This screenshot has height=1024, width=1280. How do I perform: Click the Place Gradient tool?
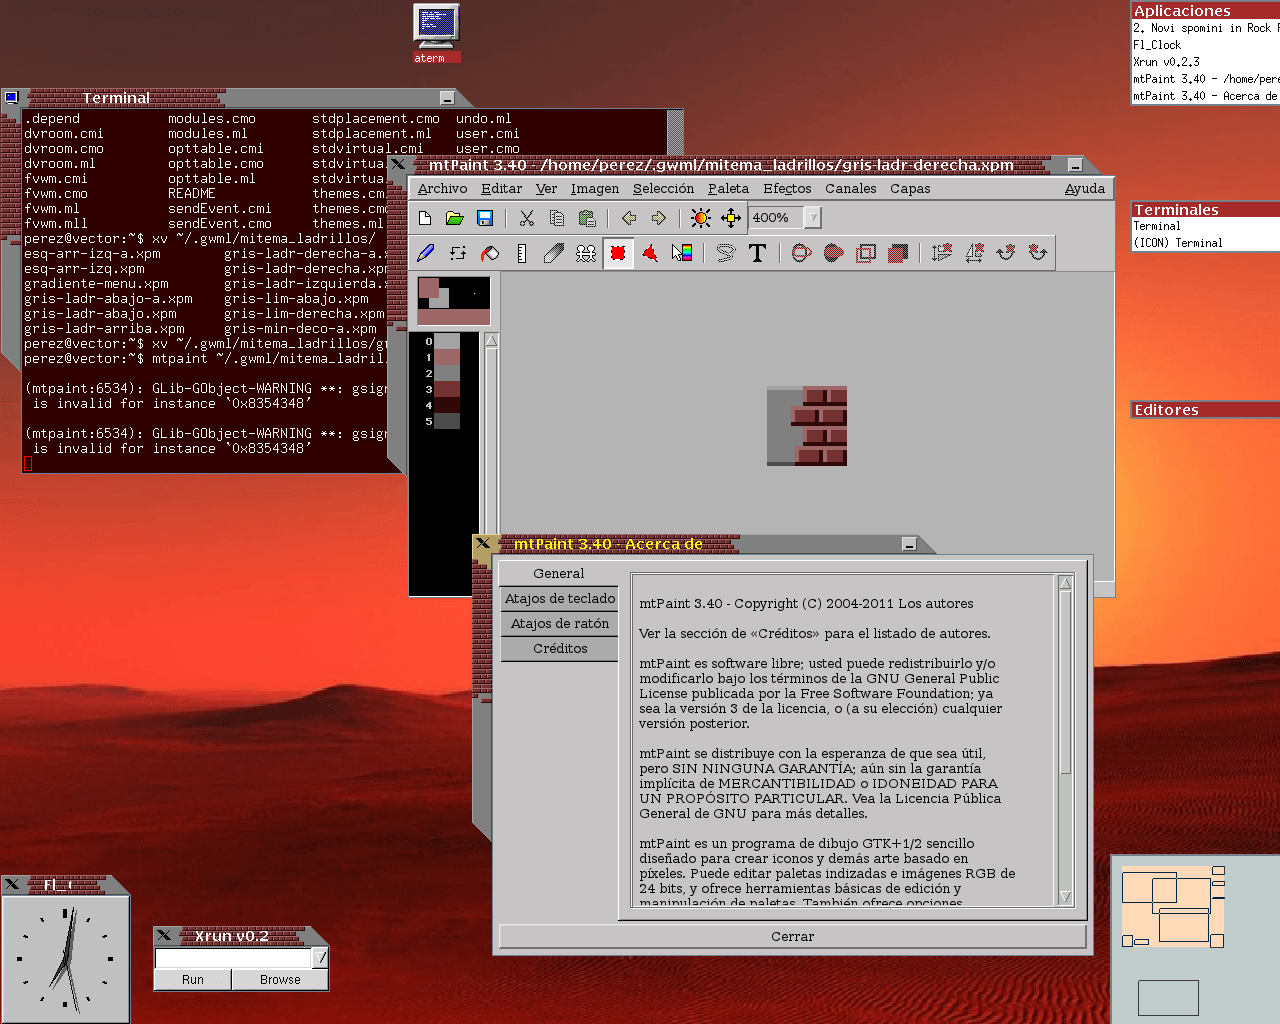coord(682,254)
